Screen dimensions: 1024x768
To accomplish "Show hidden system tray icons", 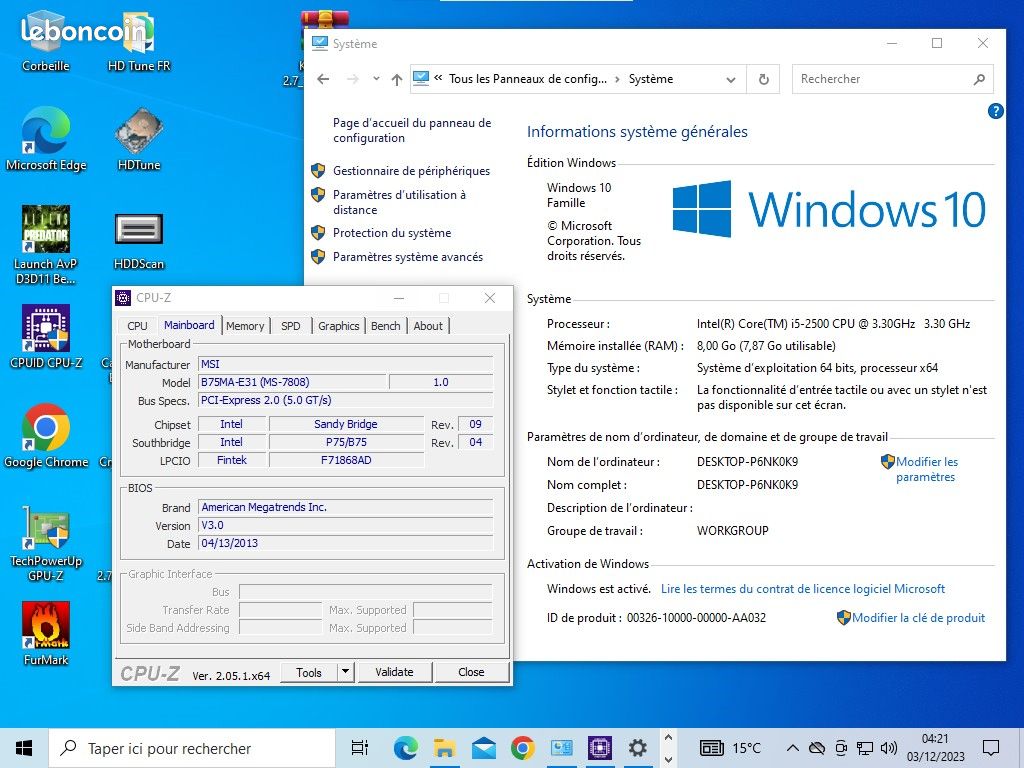I will [x=792, y=748].
